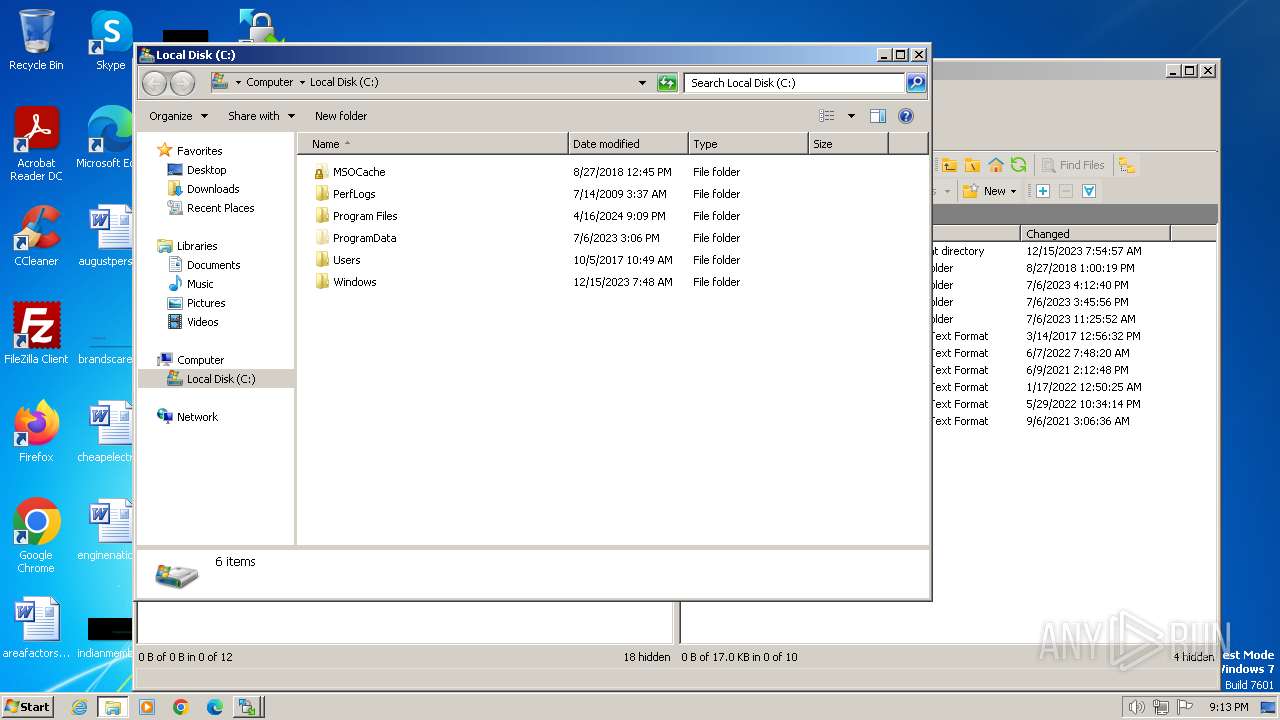Select the Windows folder icon

(321, 282)
